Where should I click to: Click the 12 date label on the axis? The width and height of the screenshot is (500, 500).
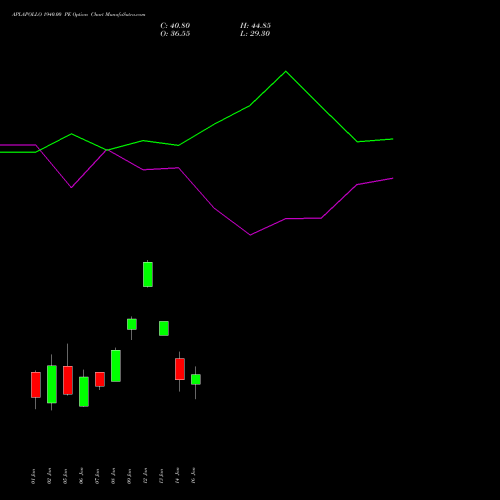click(x=145, y=476)
